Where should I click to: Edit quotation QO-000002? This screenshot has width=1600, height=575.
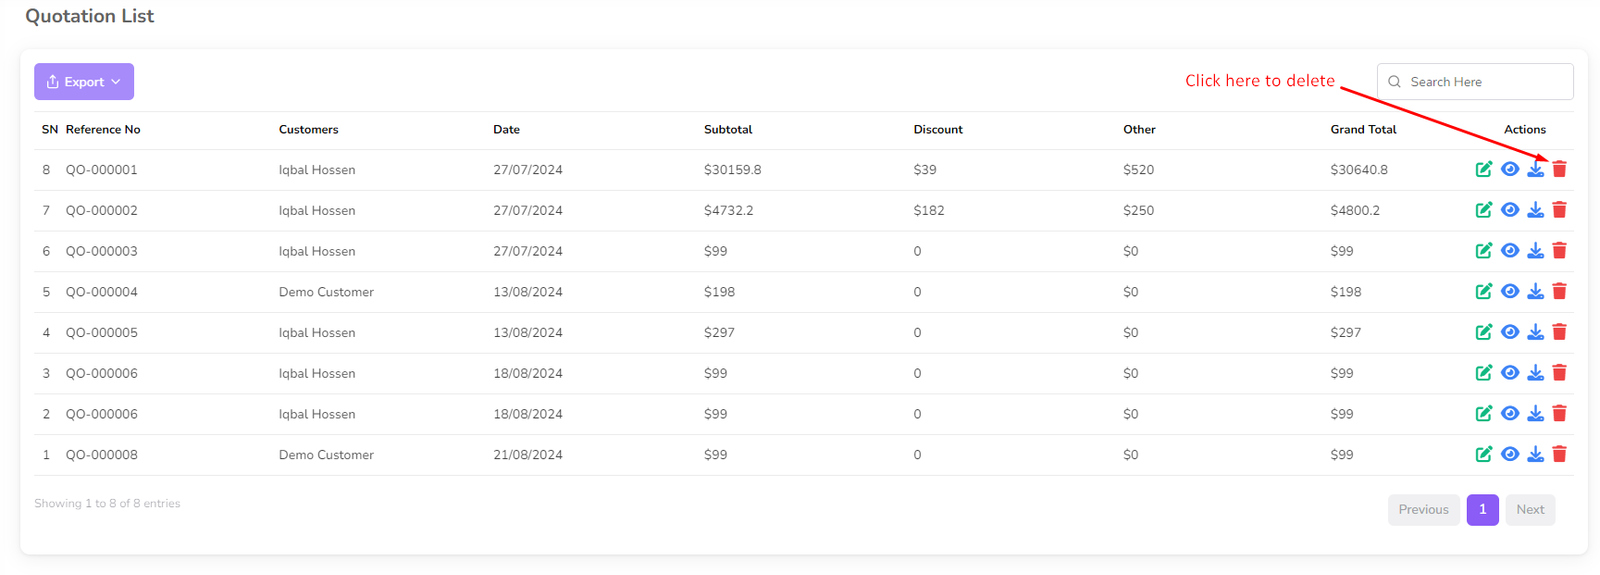(x=1484, y=210)
